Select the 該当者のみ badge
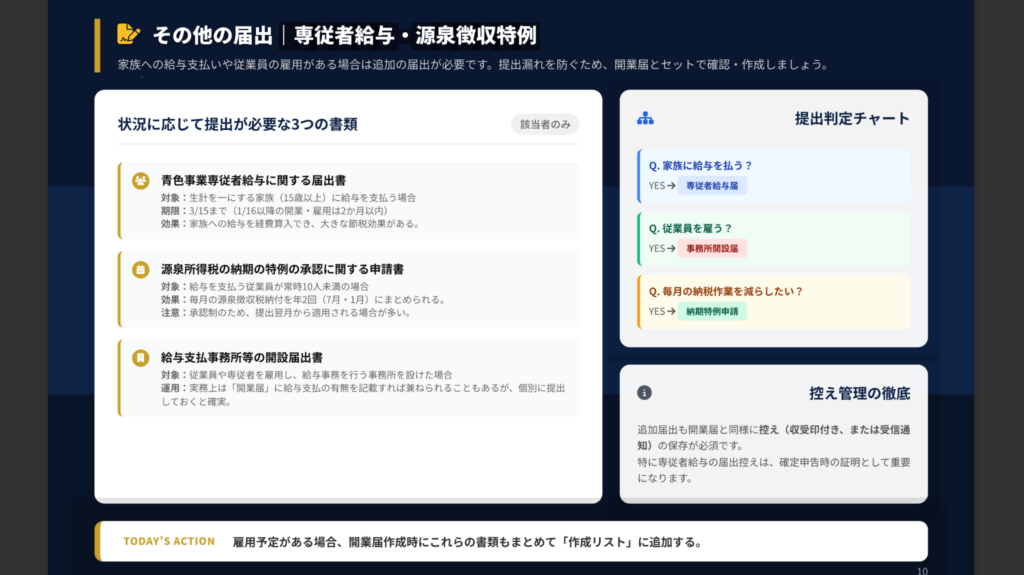The image size is (1024, 575). point(545,124)
